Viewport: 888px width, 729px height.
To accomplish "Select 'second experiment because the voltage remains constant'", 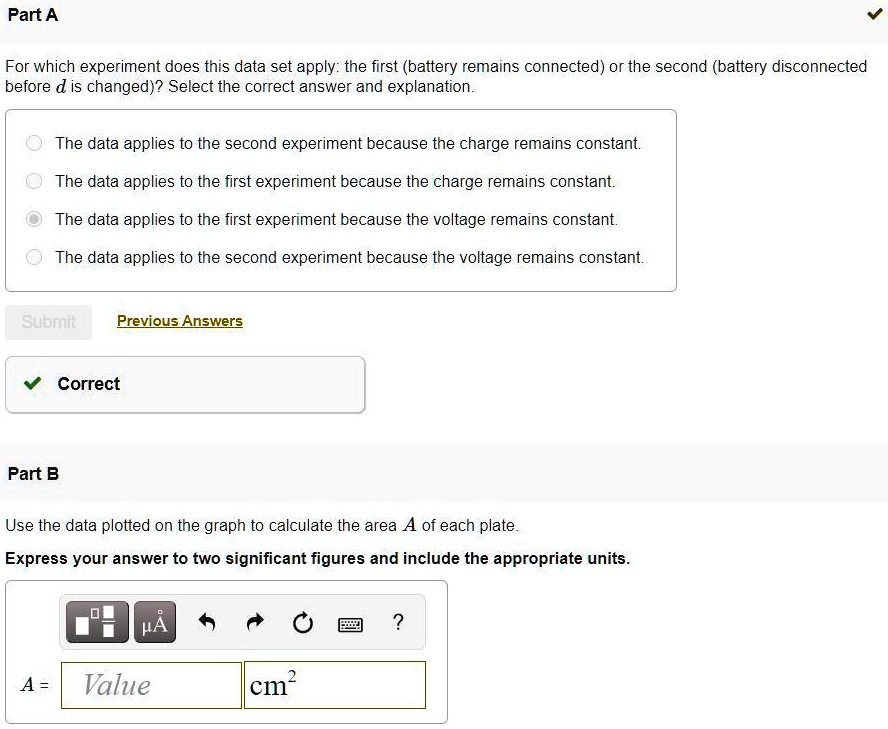I will (x=34, y=257).
